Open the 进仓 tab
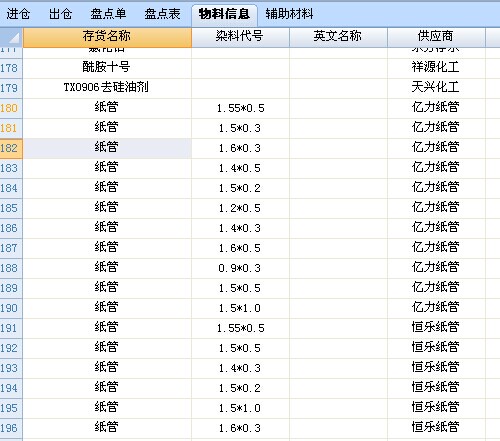The height and width of the screenshot is (441, 500). (x=18, y=14)
